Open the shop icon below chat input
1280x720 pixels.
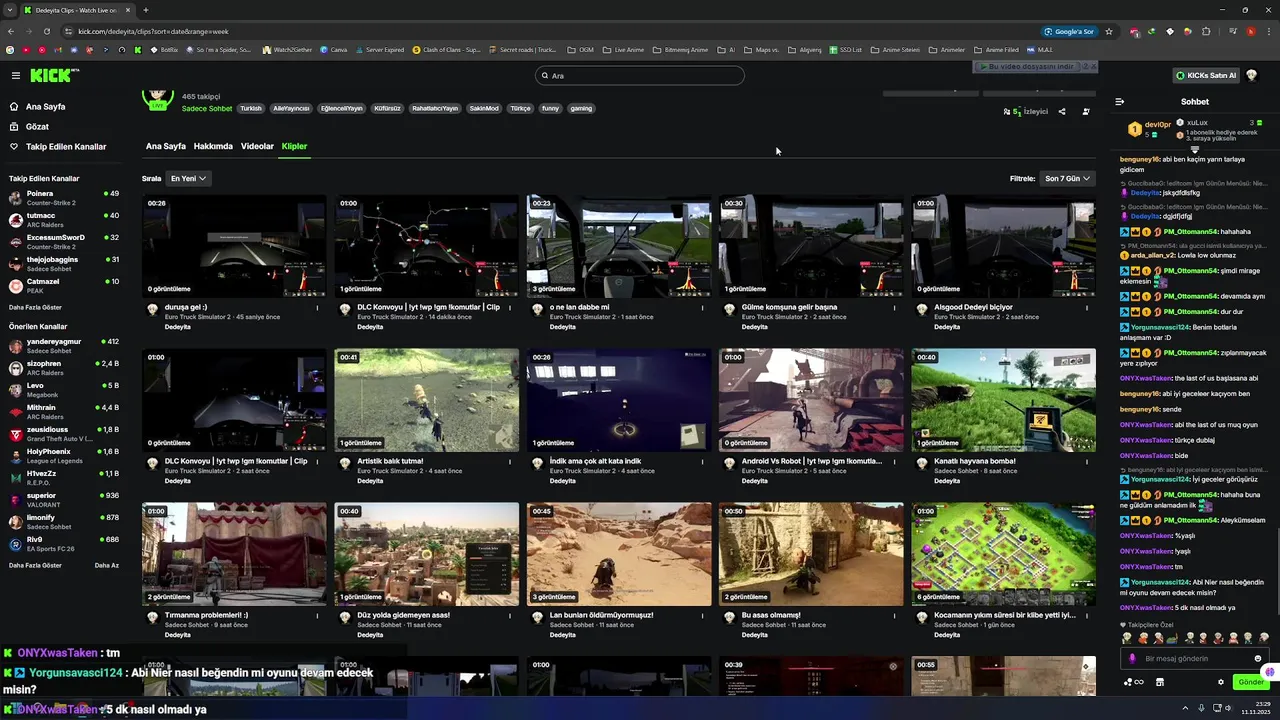tap(1160, 682)
